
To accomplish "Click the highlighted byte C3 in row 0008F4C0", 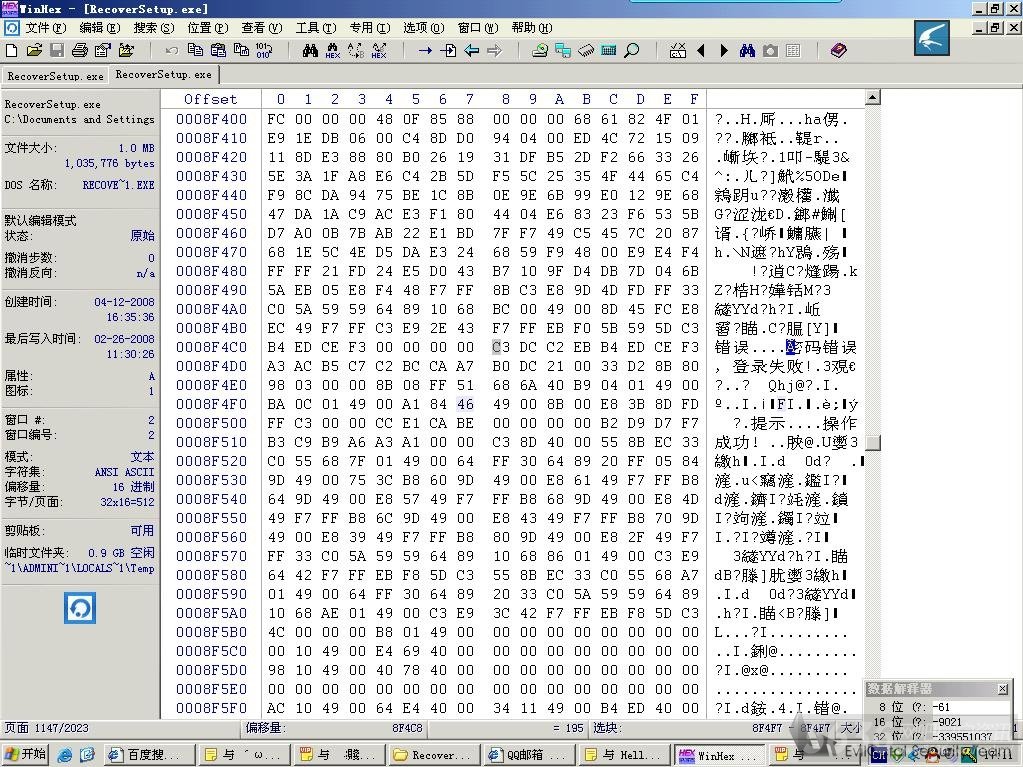I will coord(501,347).
